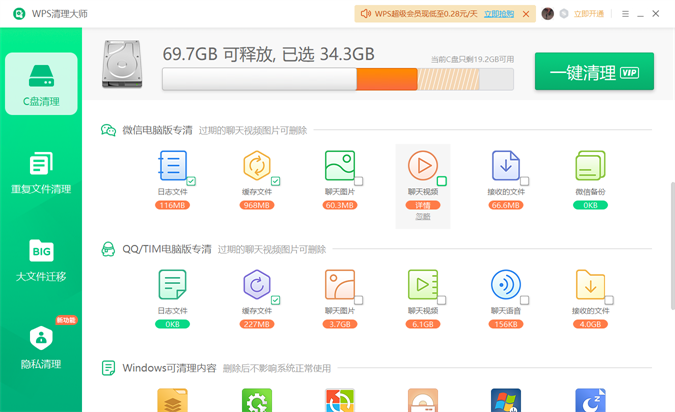Click the 微信备份 backup icon

point(589,166)
